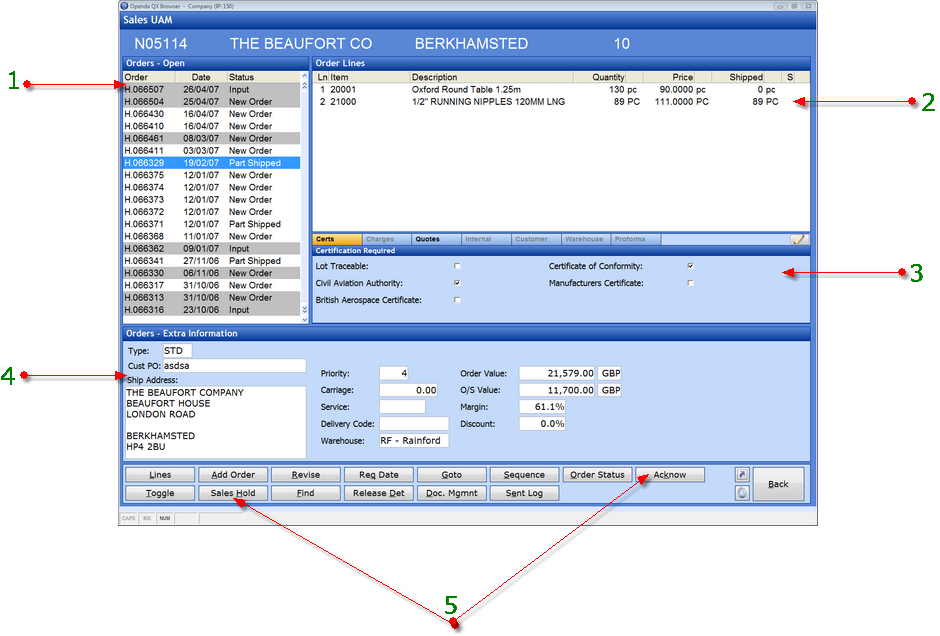940x636 pixels.
Task: Click the Add Order button
Action: pos(233,475)
